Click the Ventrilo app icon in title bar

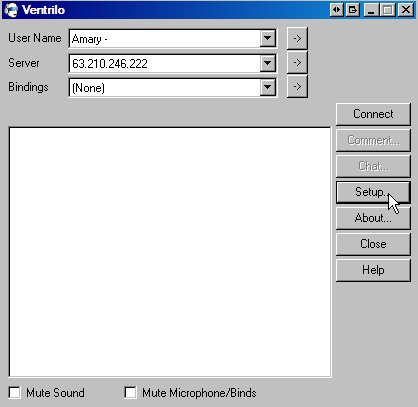(12, 10)
